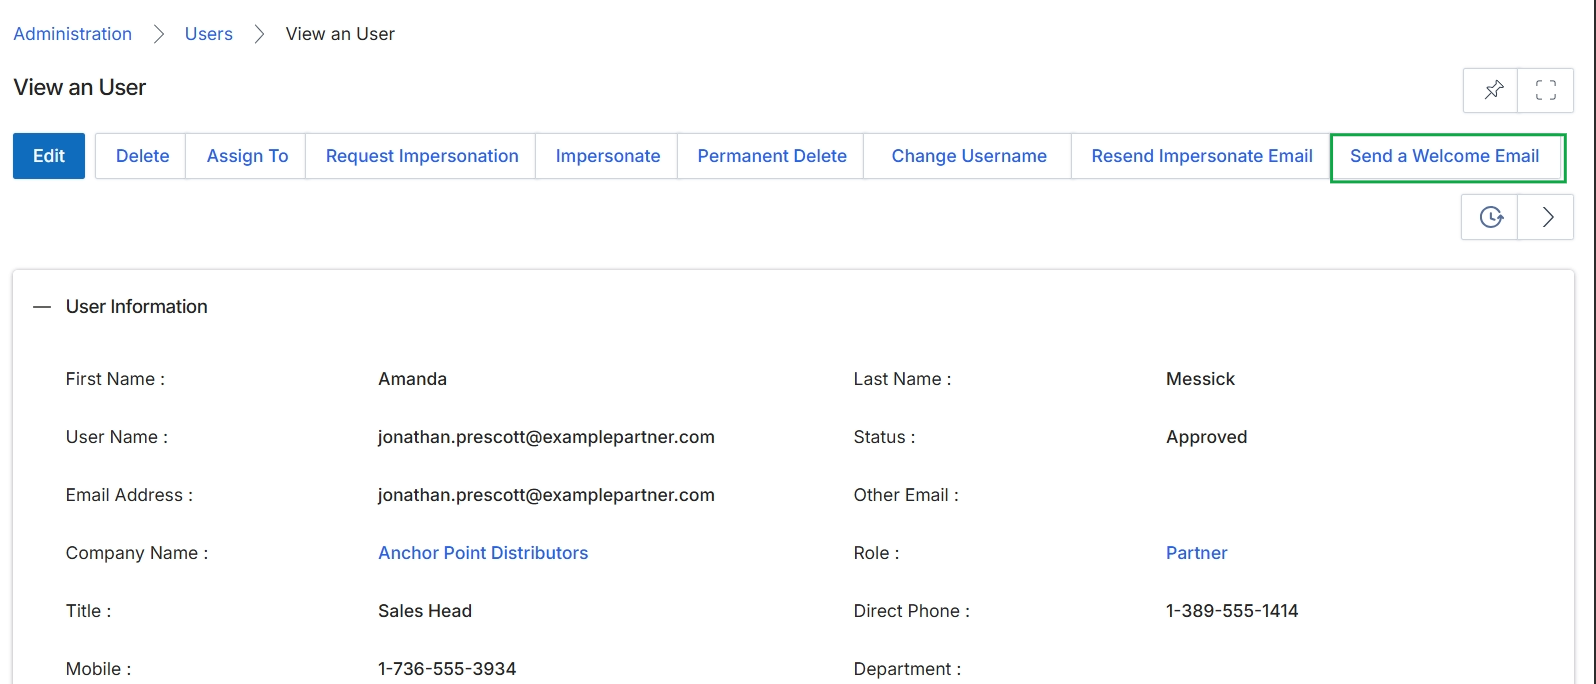
Task: Click the Impersonate button
Action: click(608, 156)
